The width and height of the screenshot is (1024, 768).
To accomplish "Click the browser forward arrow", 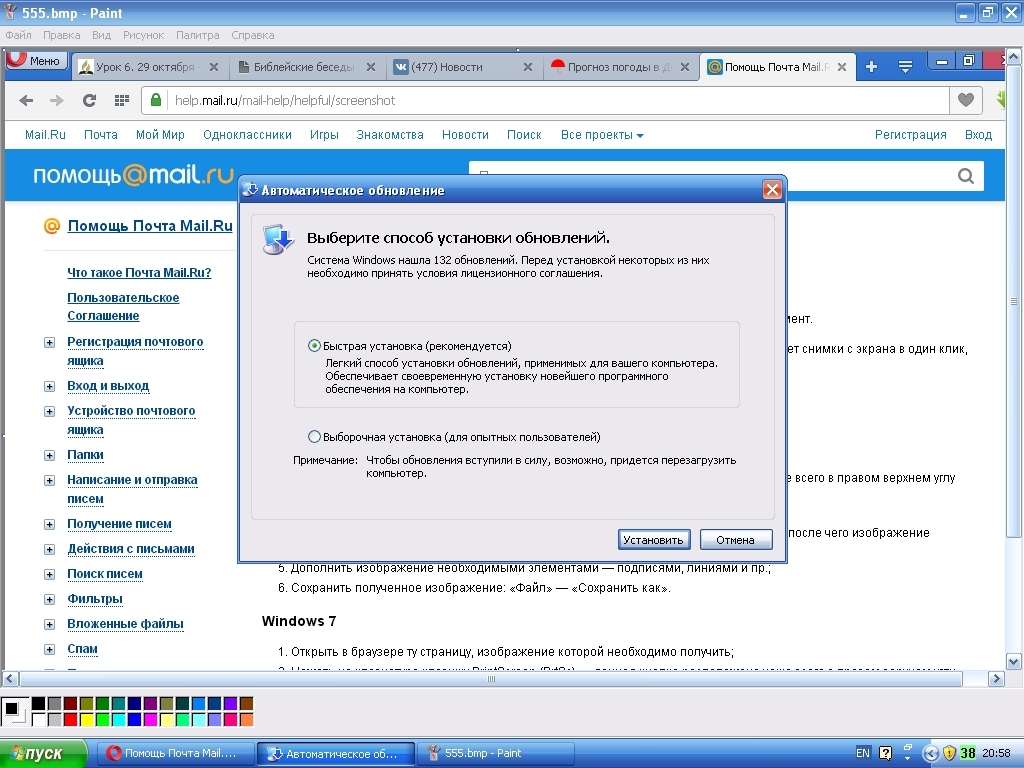I will (x=57, y=101).
